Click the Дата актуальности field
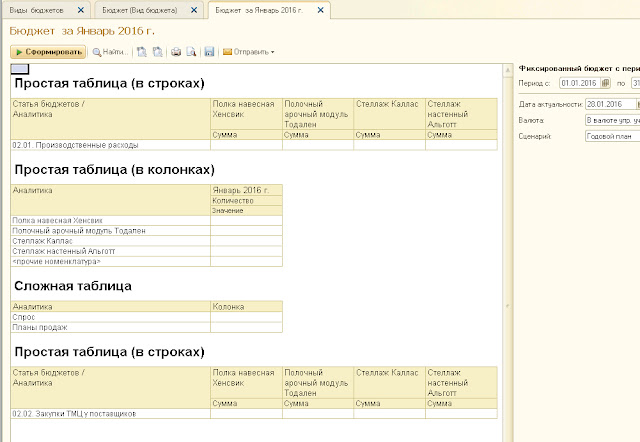Image resolution: width=640 pixels, height=442 pixels. click(610, 104)
